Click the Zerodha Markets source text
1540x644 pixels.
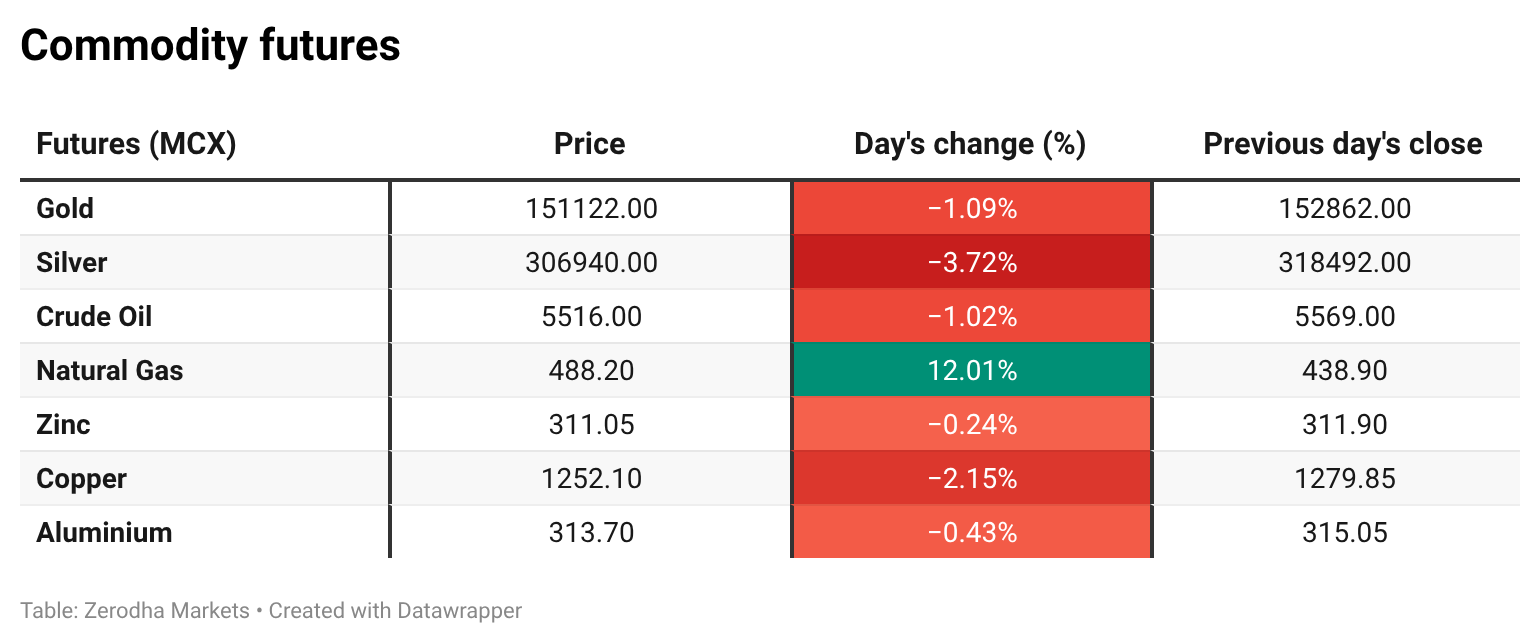tap(157, 610)
